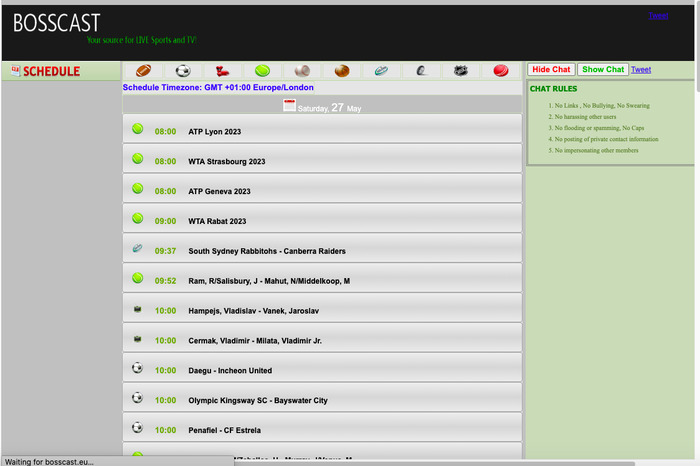Click tennis ball icon in ATP Geneva 2023 row
The width and height of the screenshot is (700, 466).
pyautogui.click(x=138, y=188)
